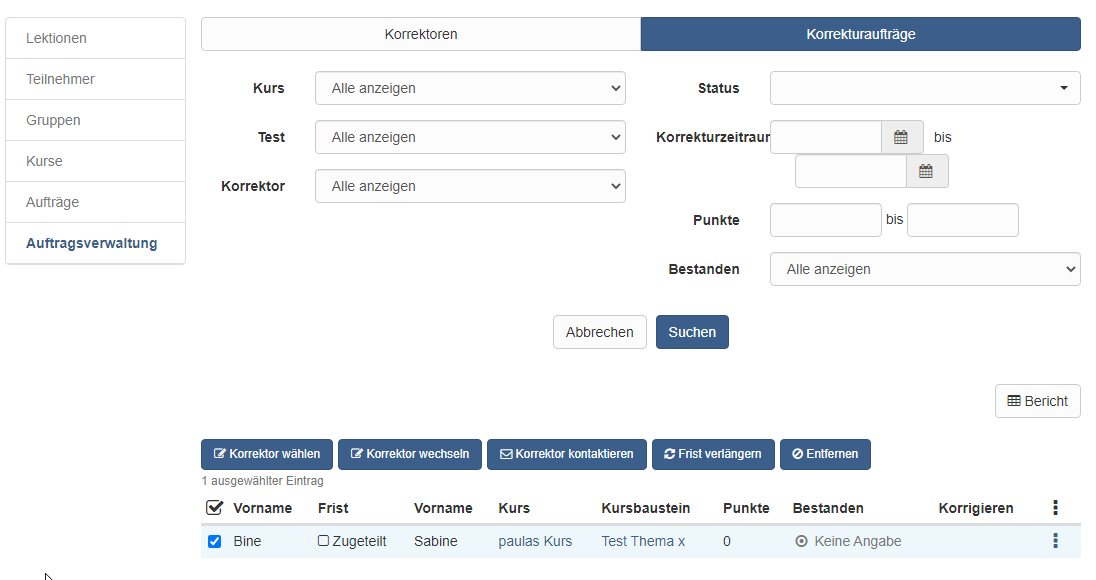Open the paulas Kurs link
This screenshot has width=1096, height=580.
tap(537, 541)
